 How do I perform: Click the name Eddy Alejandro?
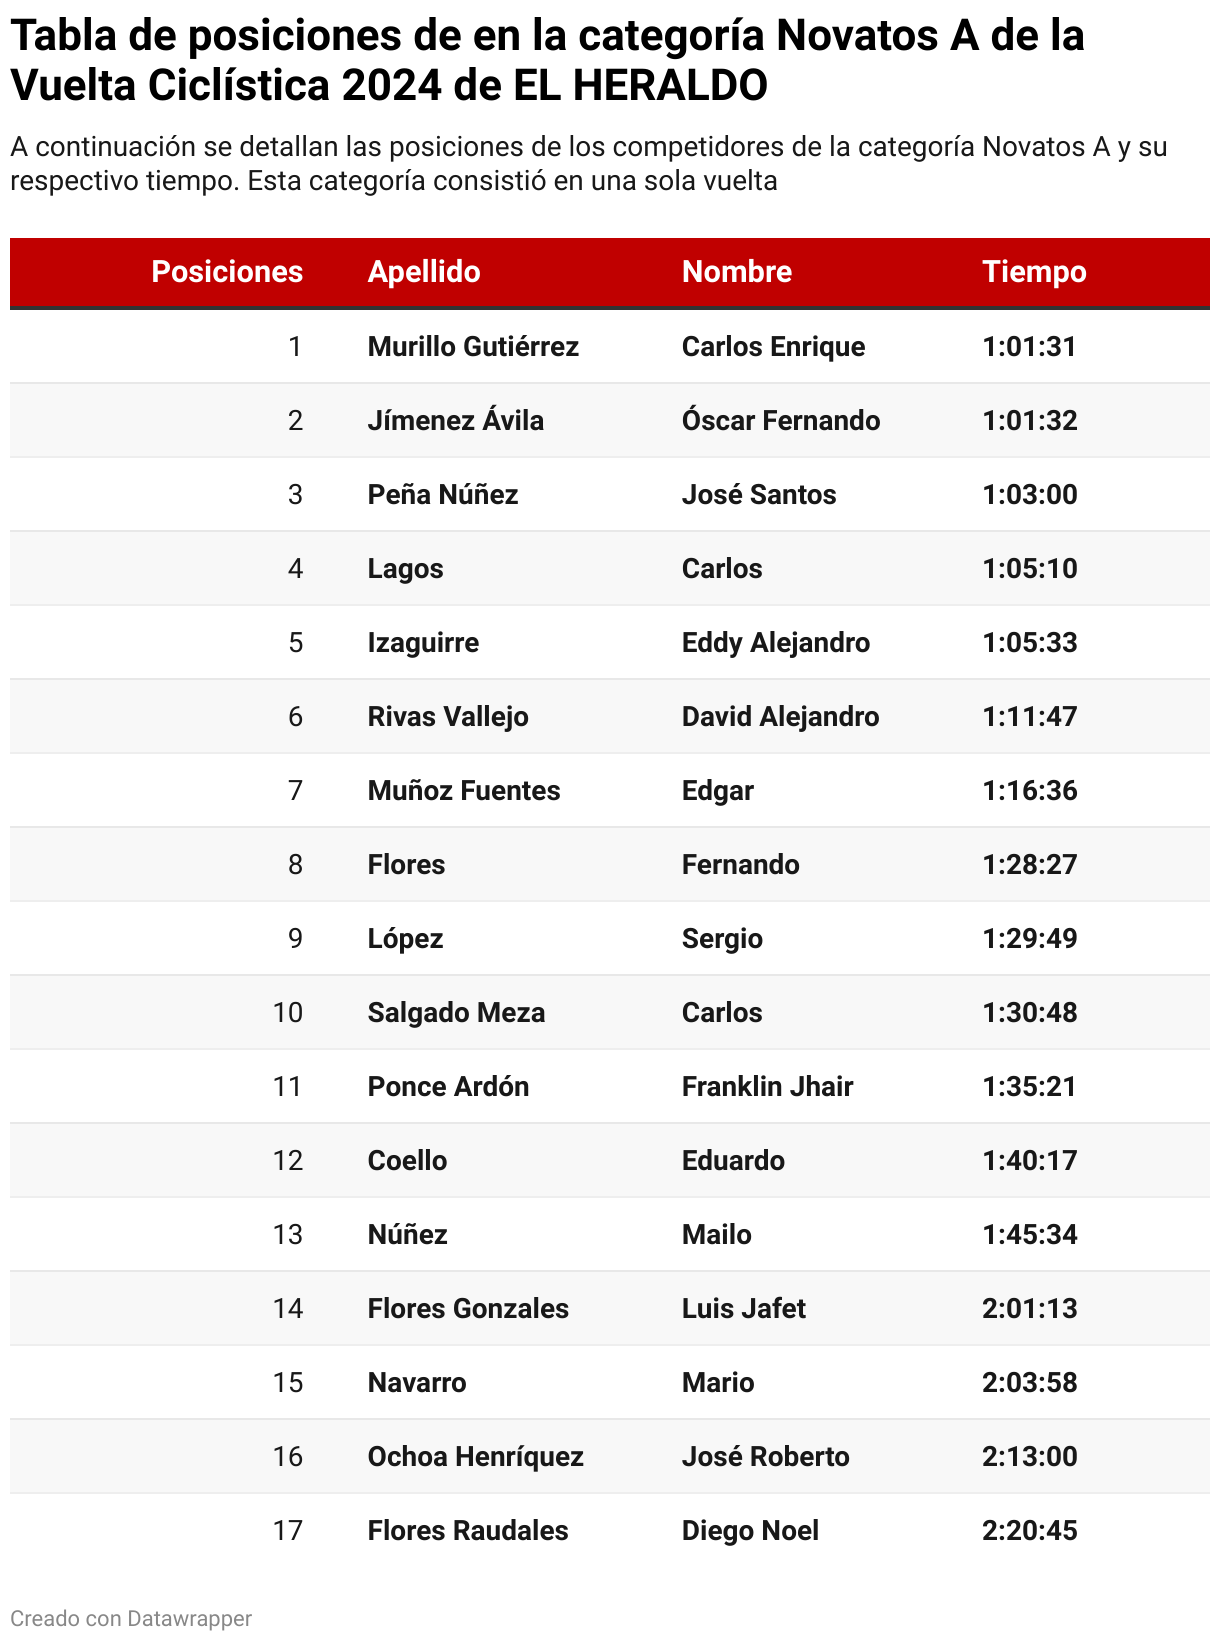[x=775, y=643]
